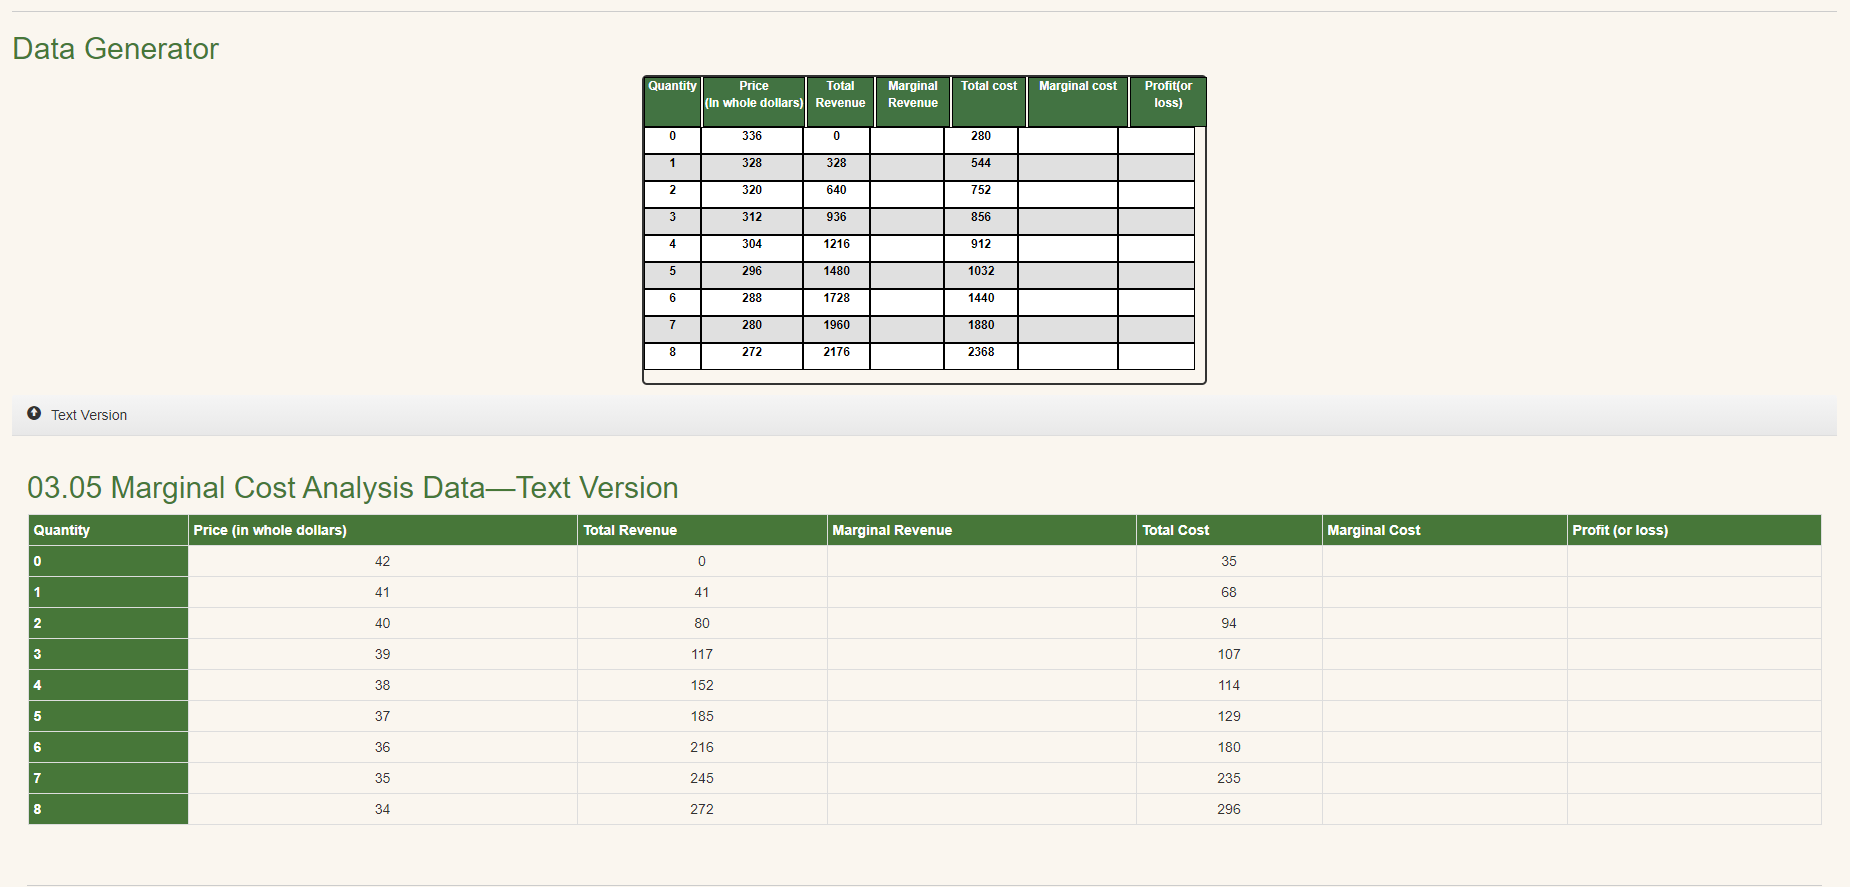Click total cost 544 in Data Generator
The image size is (1850, 887).
click(x=981, y=163)
